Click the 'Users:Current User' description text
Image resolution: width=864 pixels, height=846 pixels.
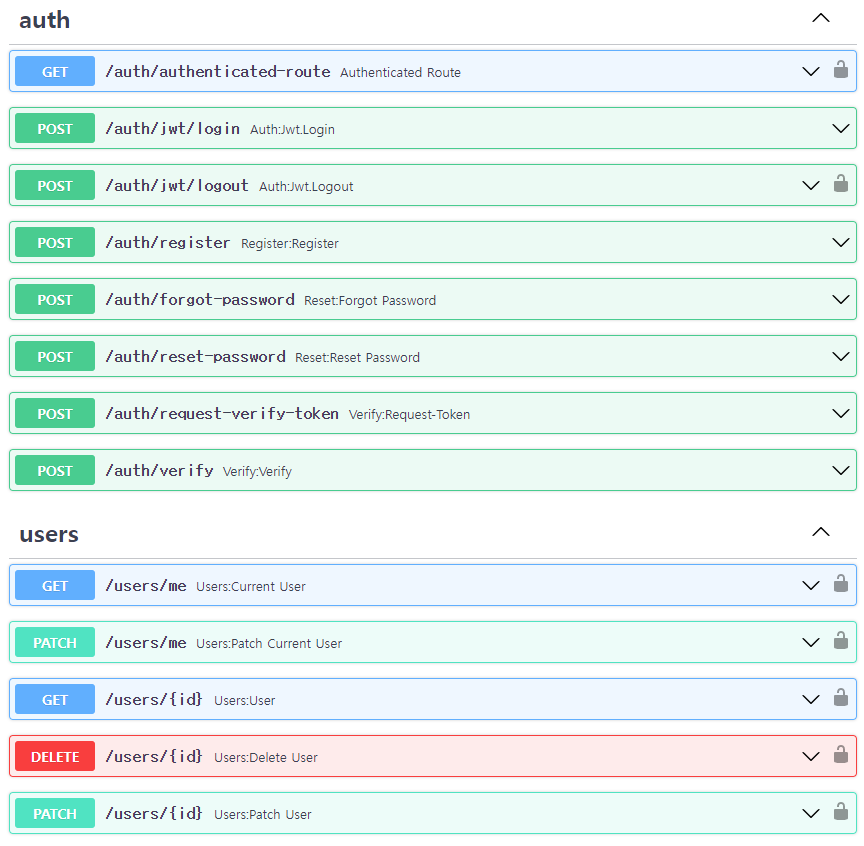[251, 586]
